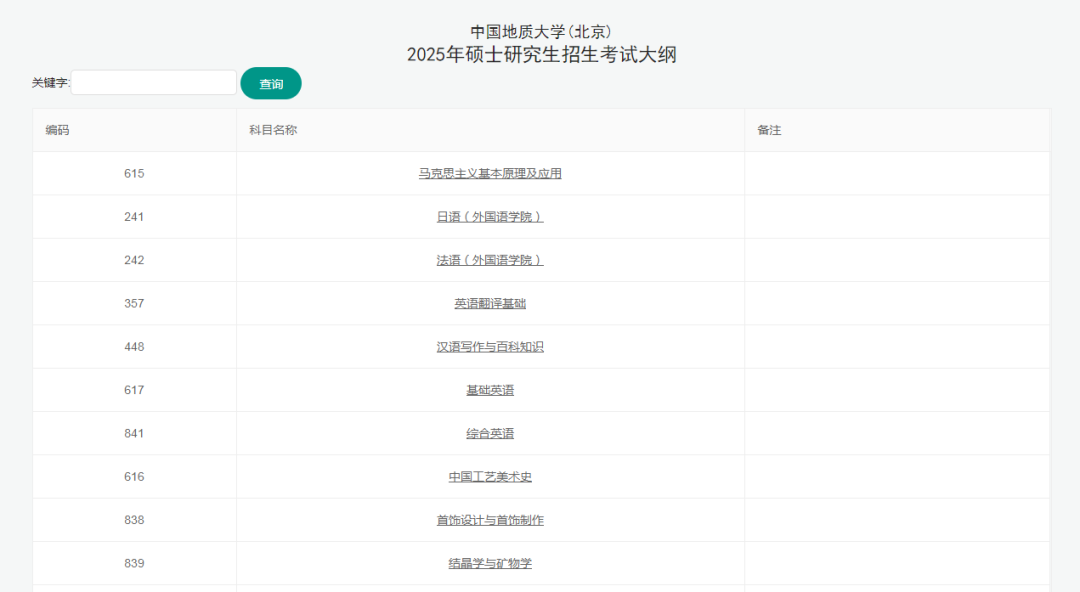Select code cell 241
The height and width of the screenshot is (592, 1080).
point(134,217)
